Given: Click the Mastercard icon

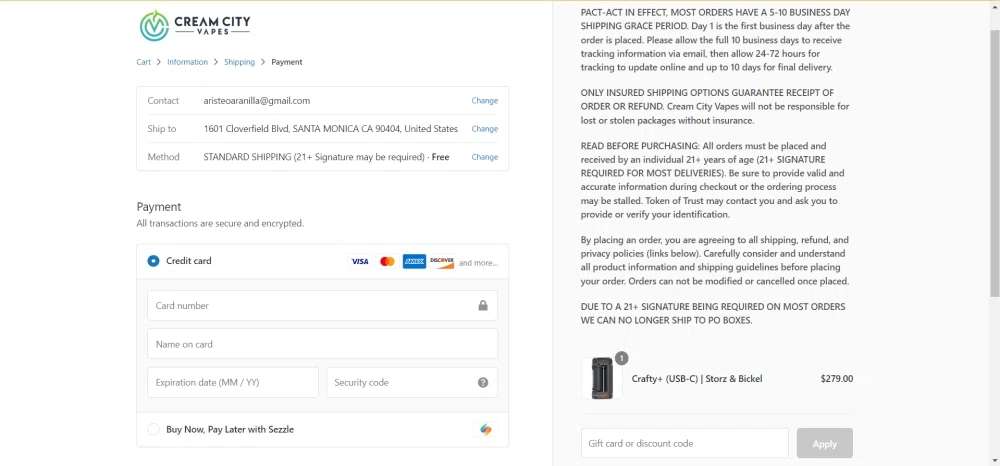Looking at the screenshot, I should tap(387, 261).
